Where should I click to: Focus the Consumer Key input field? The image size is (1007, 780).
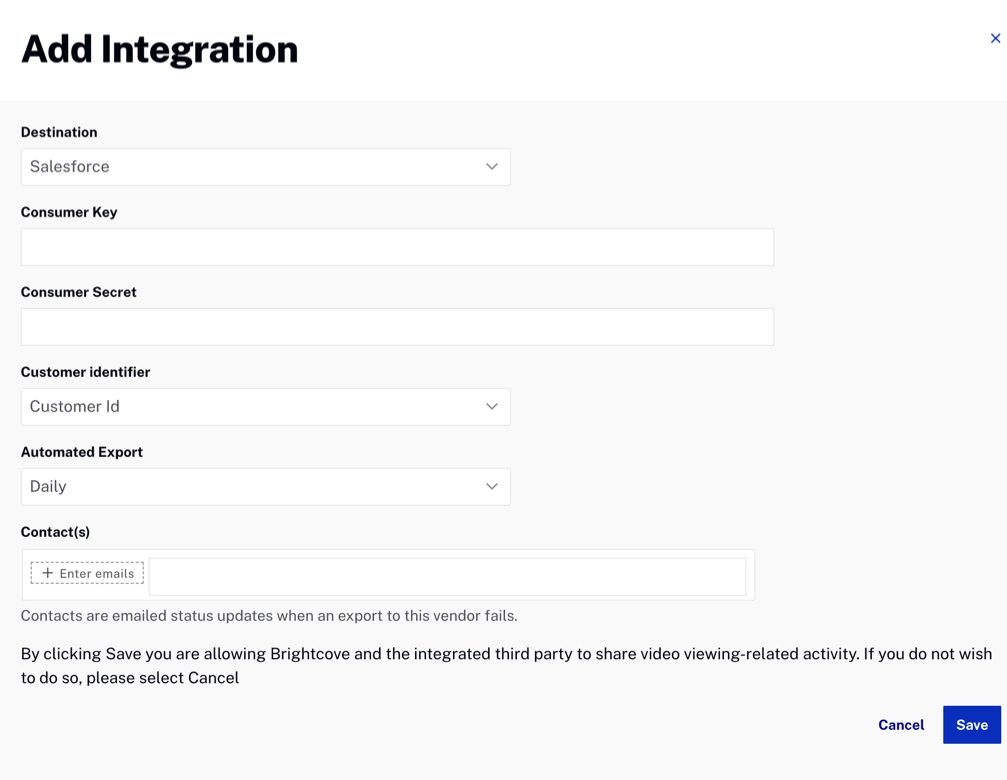point(397,246)
